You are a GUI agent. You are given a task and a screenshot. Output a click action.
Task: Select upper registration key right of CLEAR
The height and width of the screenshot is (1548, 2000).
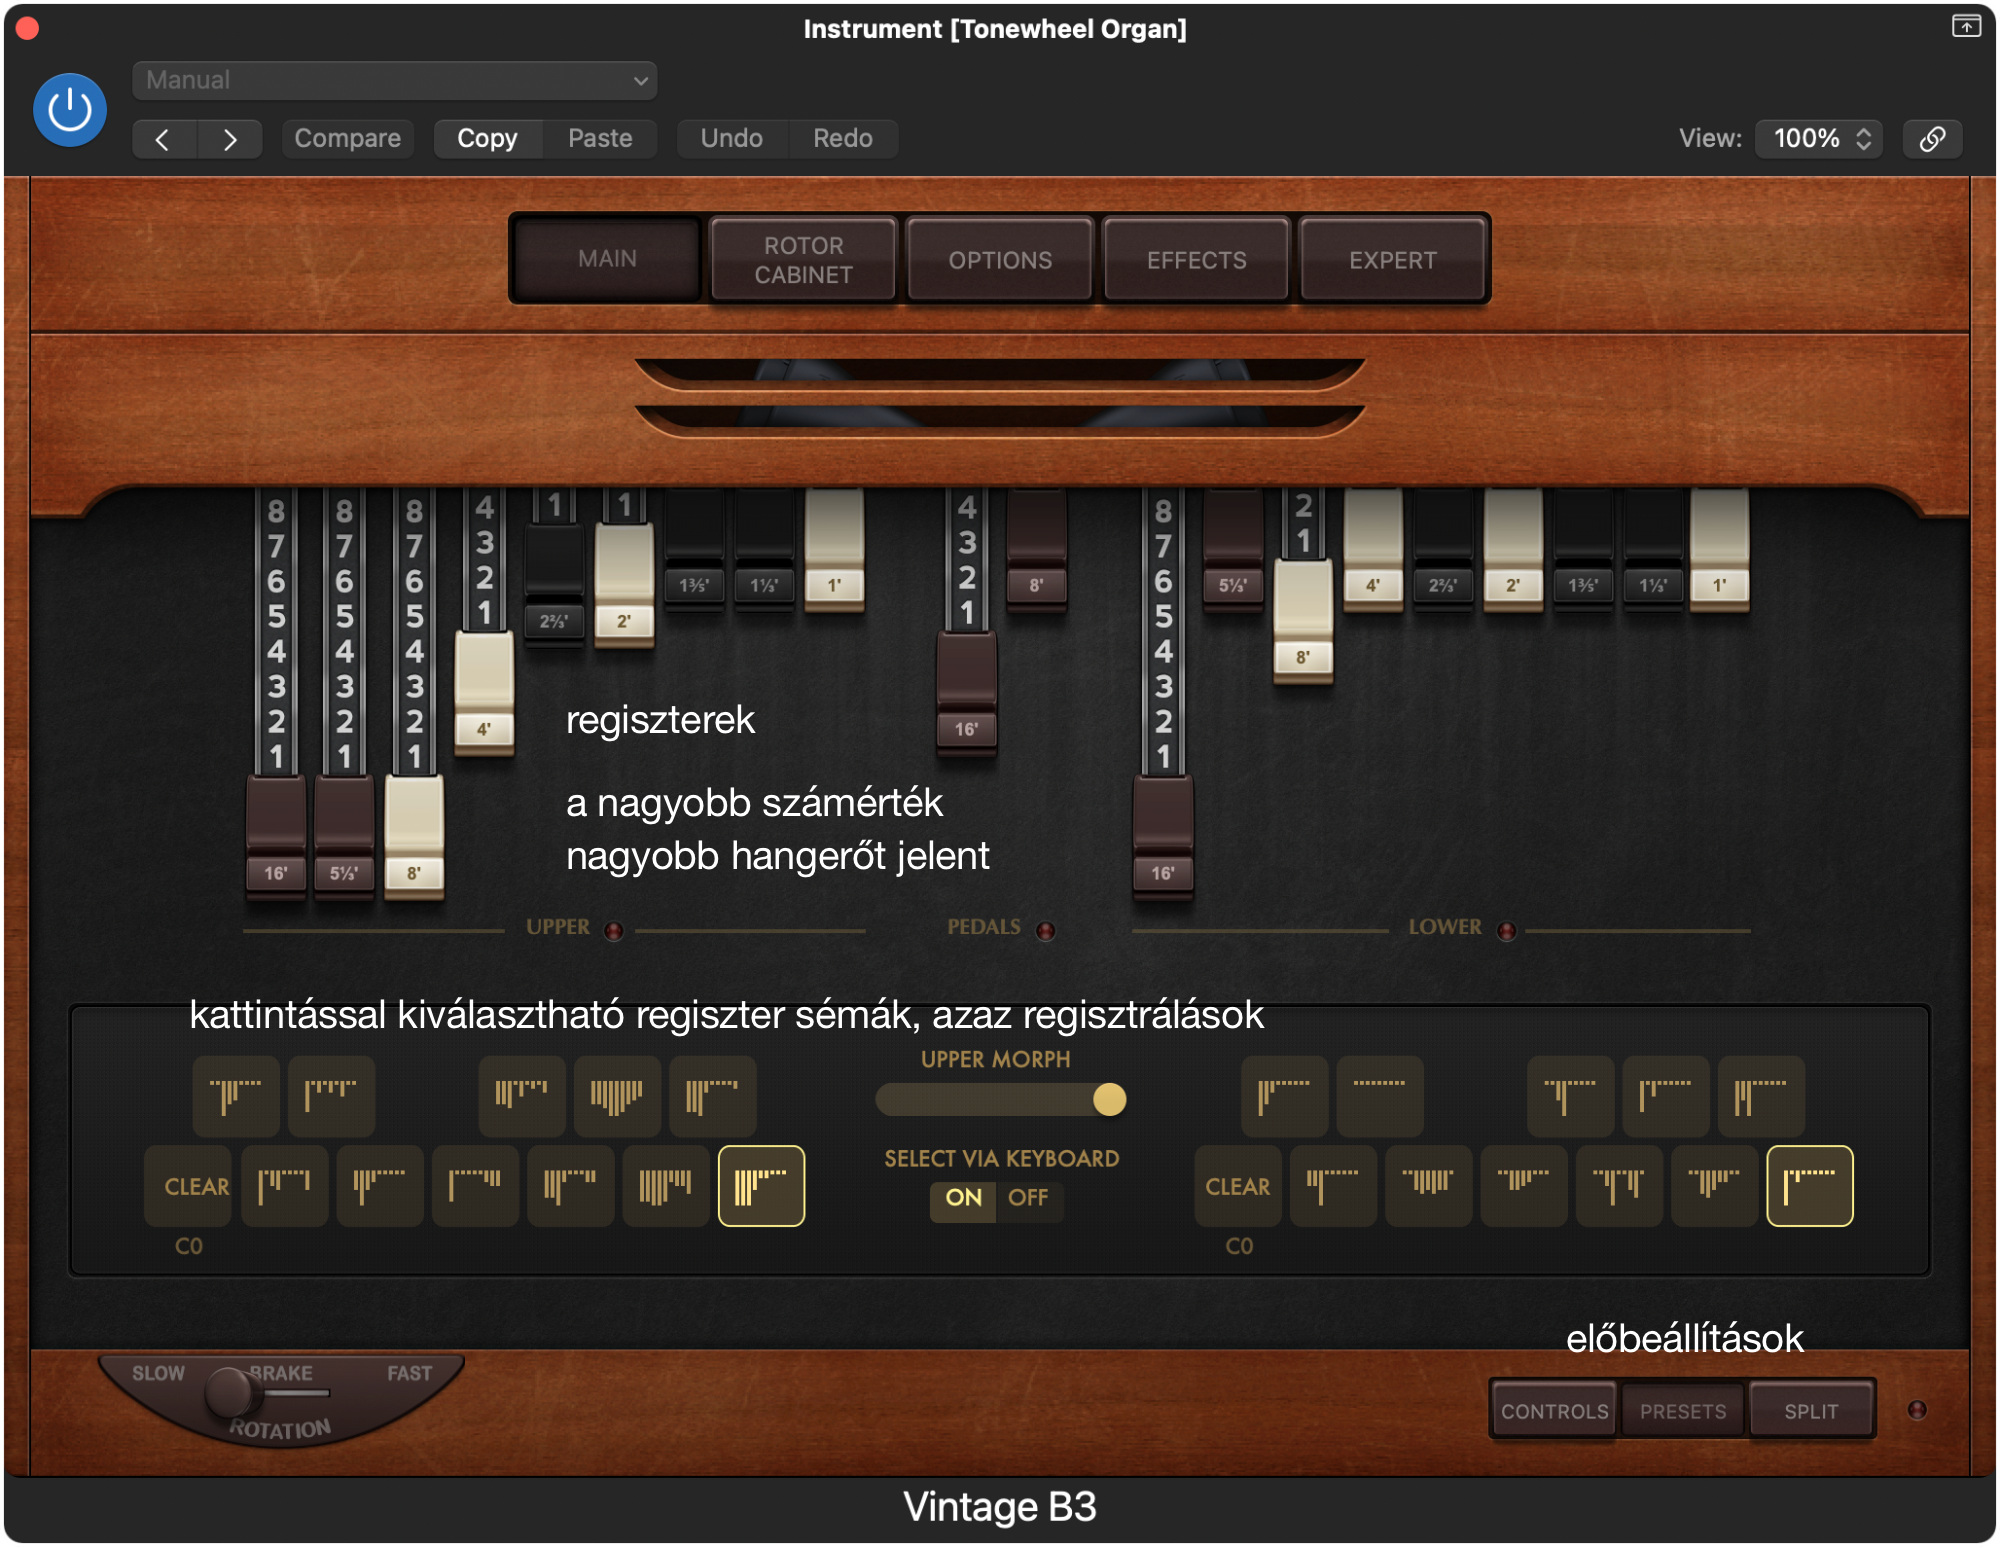[x=284, y=1186]
